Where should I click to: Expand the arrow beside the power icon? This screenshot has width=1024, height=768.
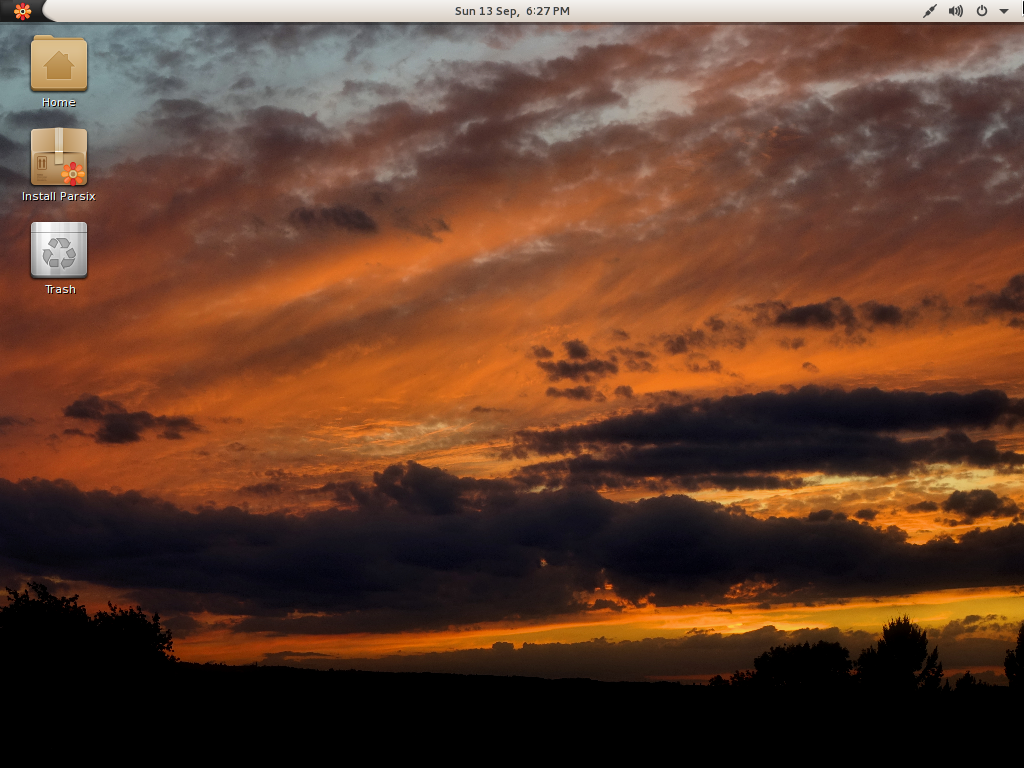[x=1003, y=11]
